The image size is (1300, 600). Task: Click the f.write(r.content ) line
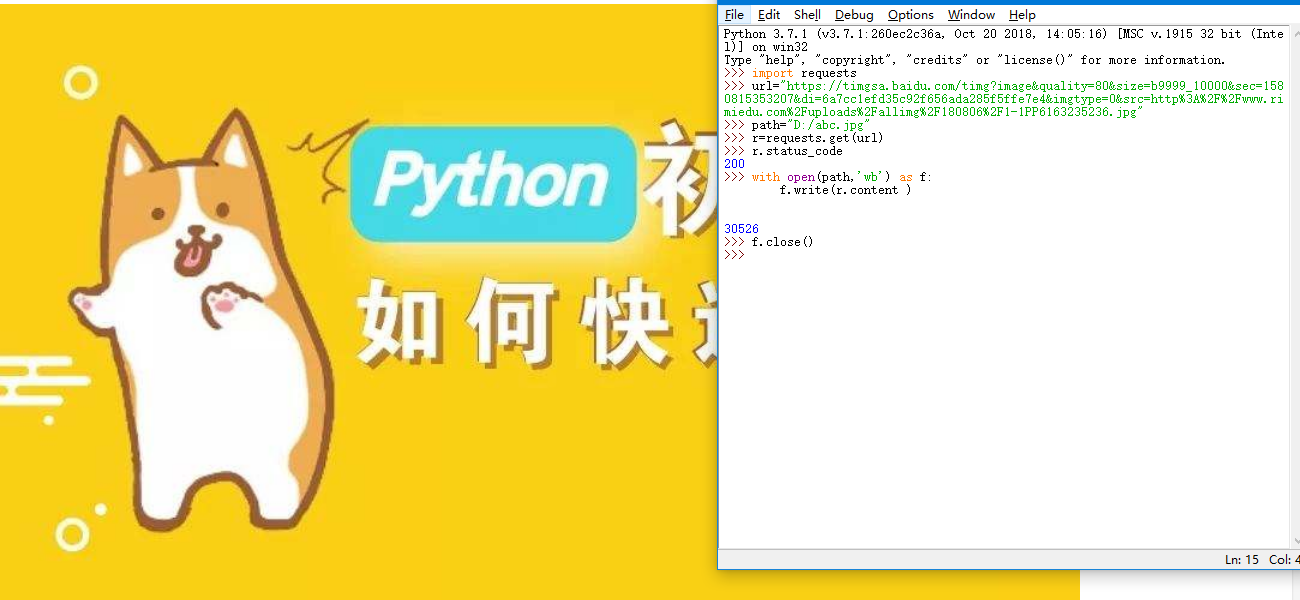click(x=845, y=190)
